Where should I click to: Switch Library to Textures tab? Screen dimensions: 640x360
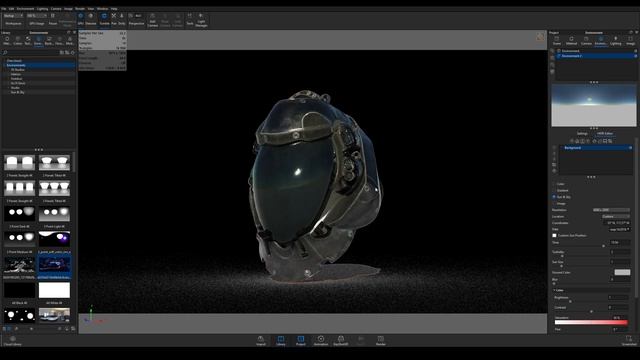28,40
